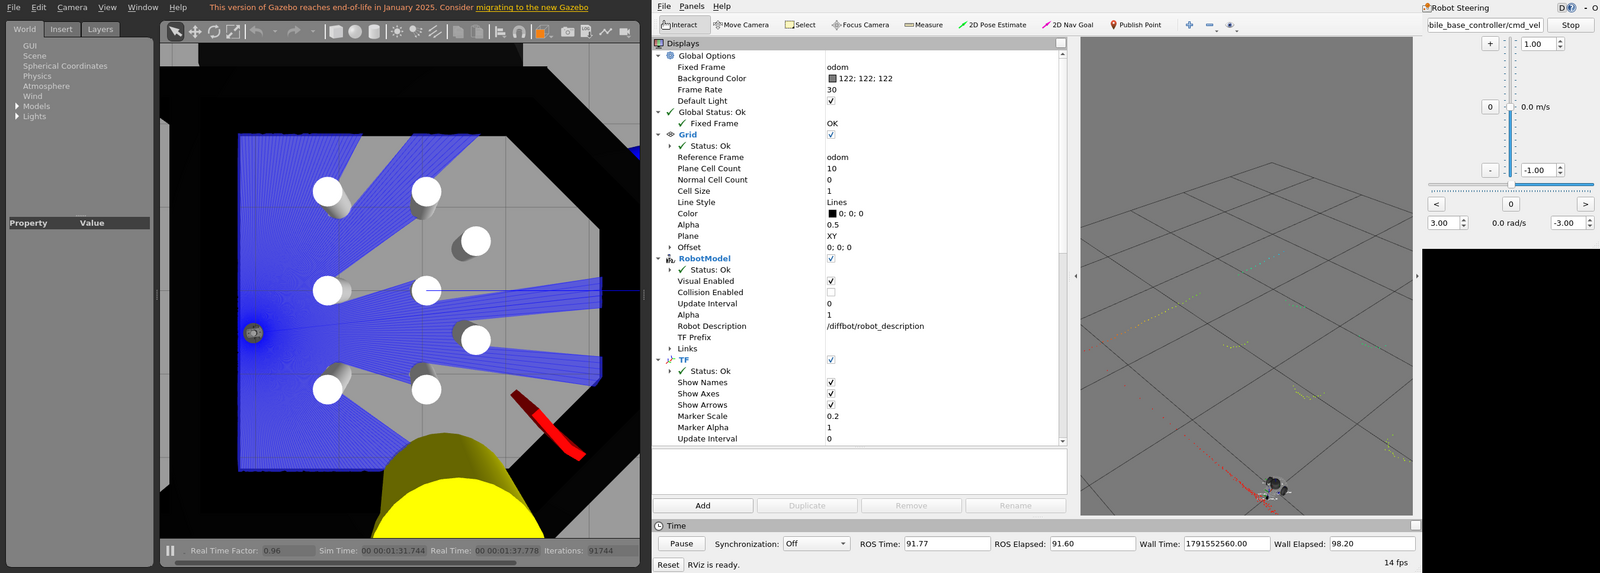
Task: Expand the Offset property row
Action: (x=670, y=247)
